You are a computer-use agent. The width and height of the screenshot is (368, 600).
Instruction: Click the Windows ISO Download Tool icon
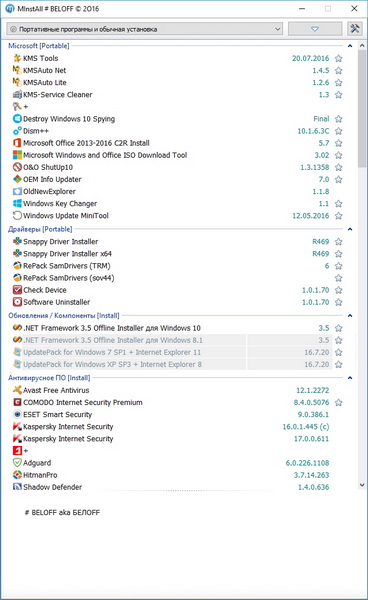point(17,155)
